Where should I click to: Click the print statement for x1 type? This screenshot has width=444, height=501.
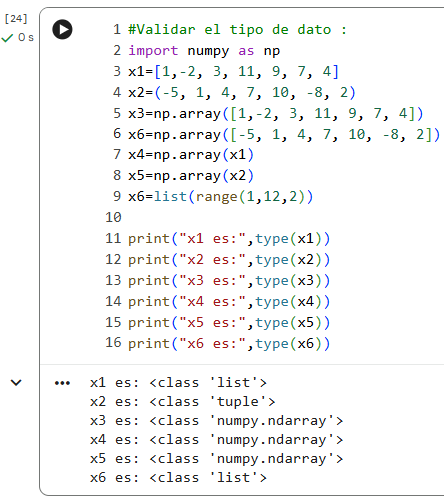(x=229, y=239)
